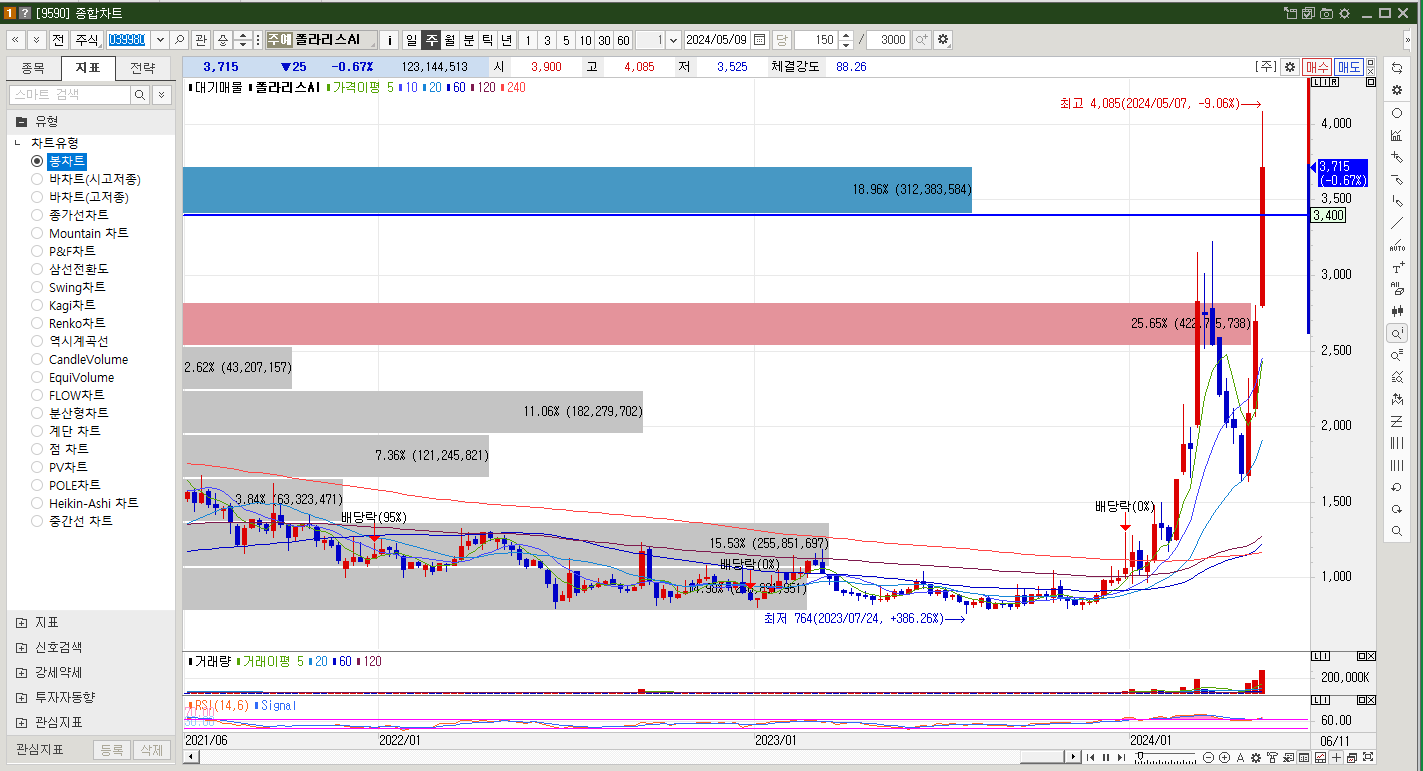This screenshot has height=771, width=1423.
Task: Switch to the 전략 tab
Action: [x=143, y=68]
